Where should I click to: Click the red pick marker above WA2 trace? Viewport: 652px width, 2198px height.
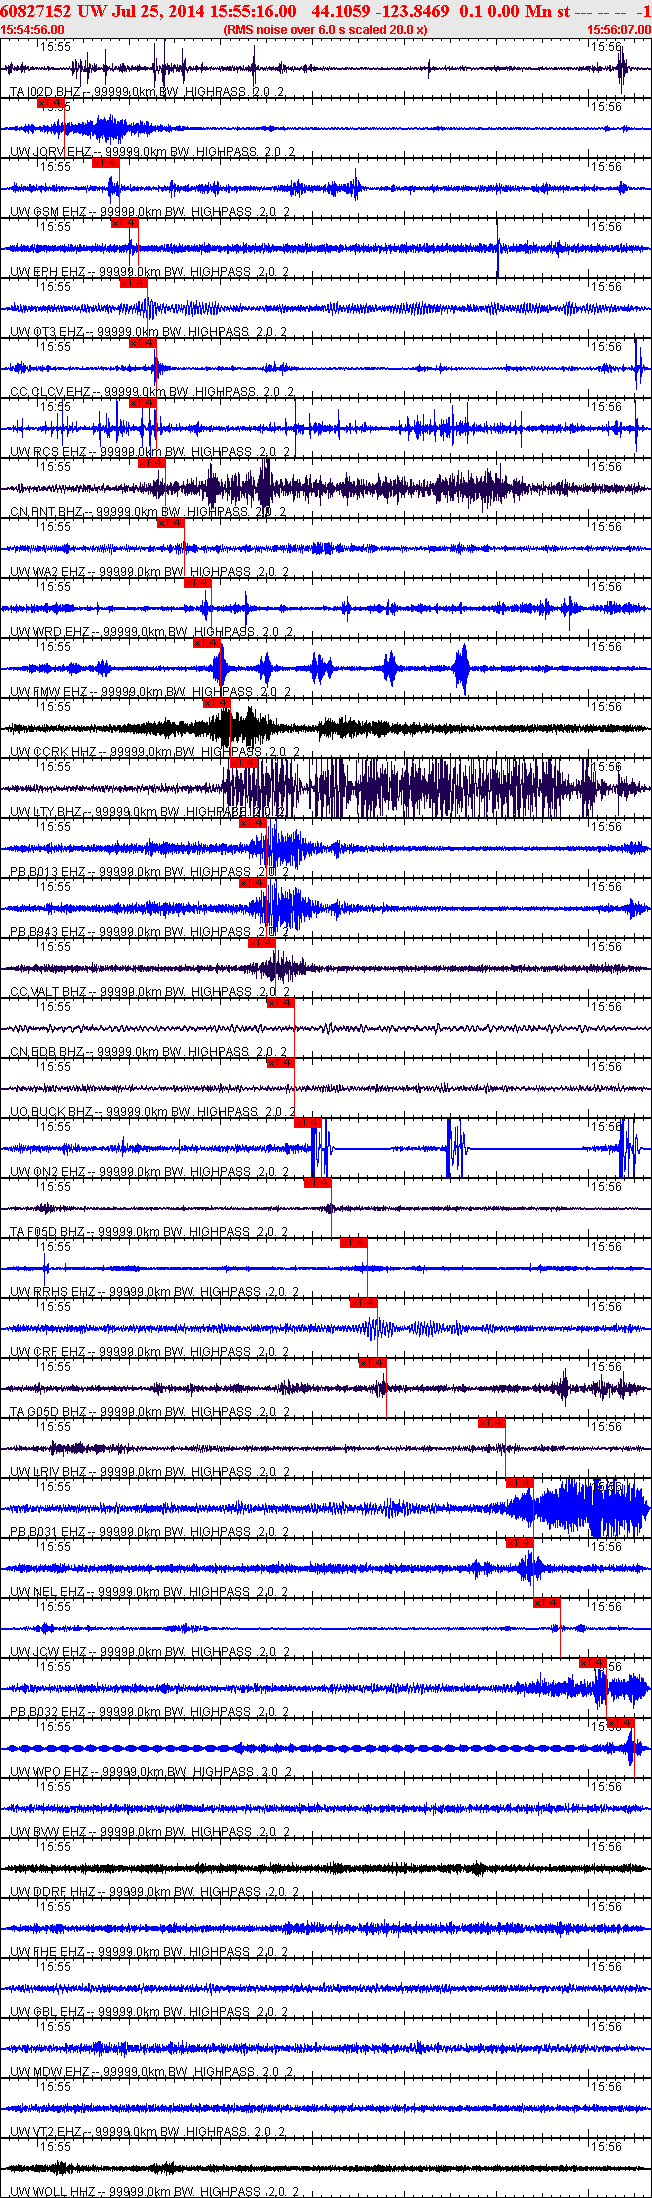pyautogui.click(x=171, y=522)
